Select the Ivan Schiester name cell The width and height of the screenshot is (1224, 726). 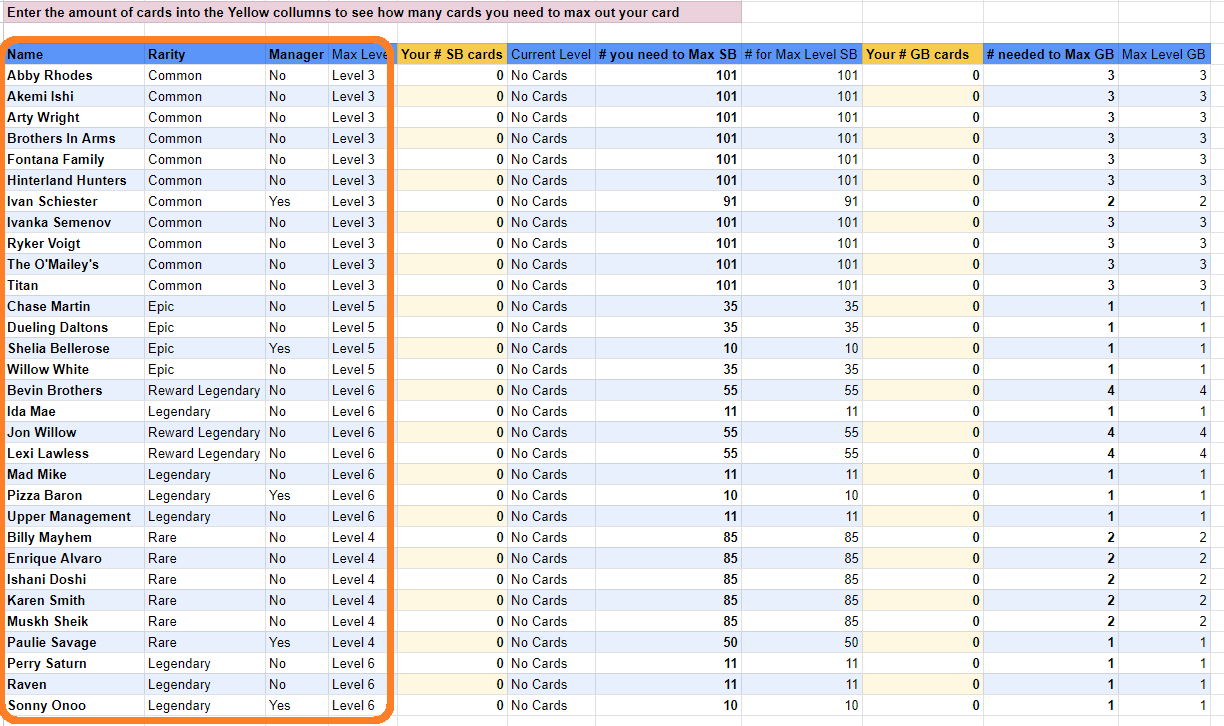(75, 201)
